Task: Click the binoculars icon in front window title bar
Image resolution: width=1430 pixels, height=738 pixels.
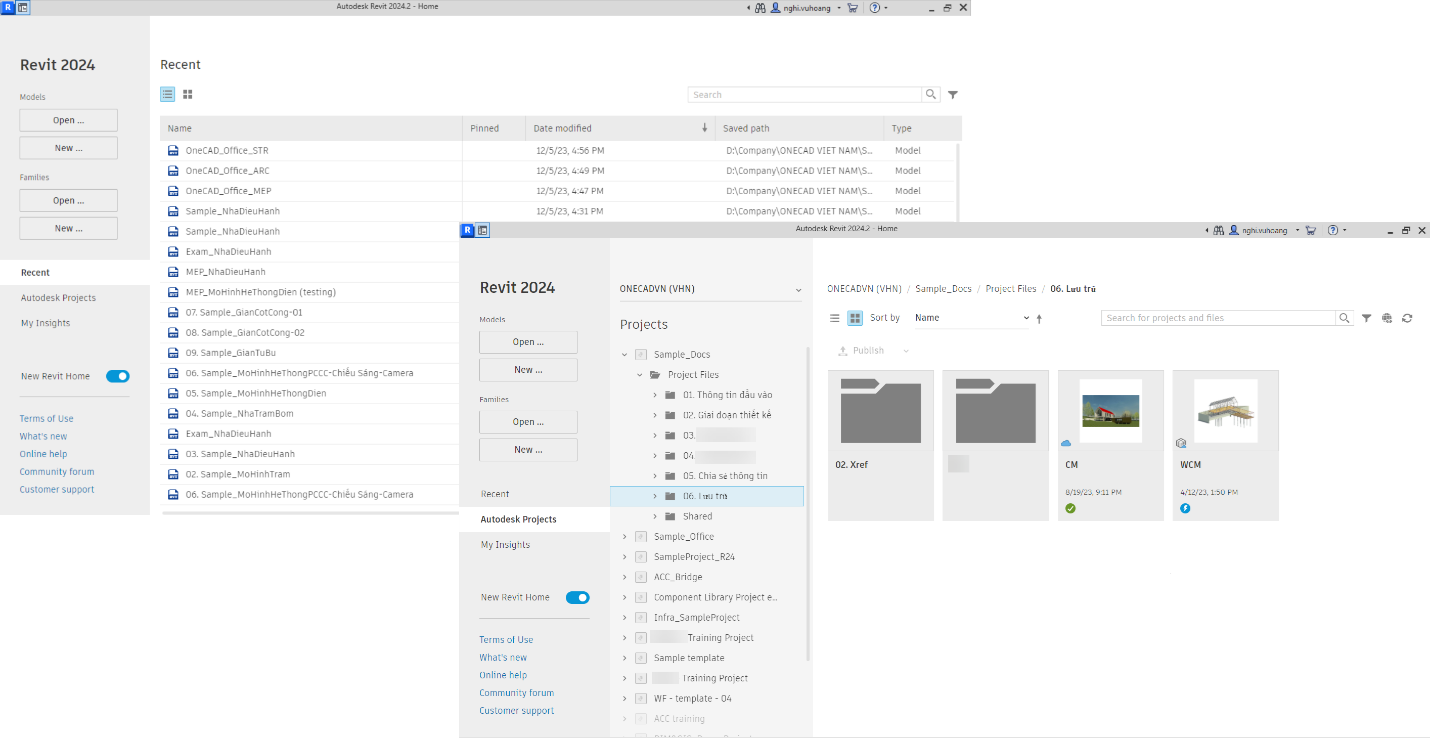Action: point(1220,230)
